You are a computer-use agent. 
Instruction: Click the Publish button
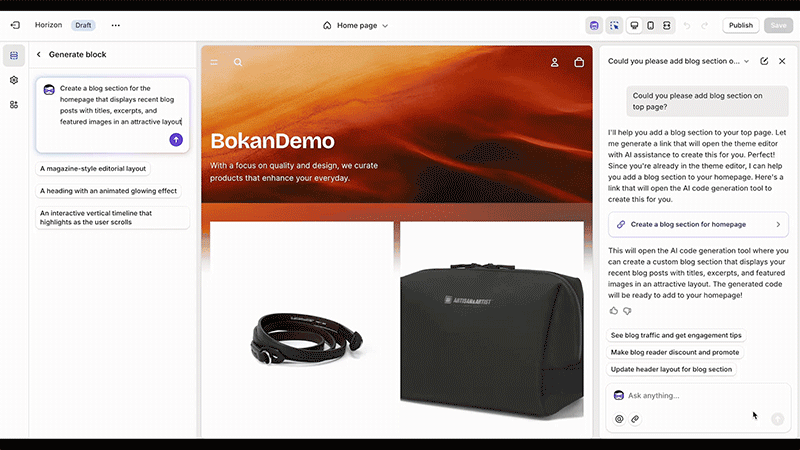point(741,25)
